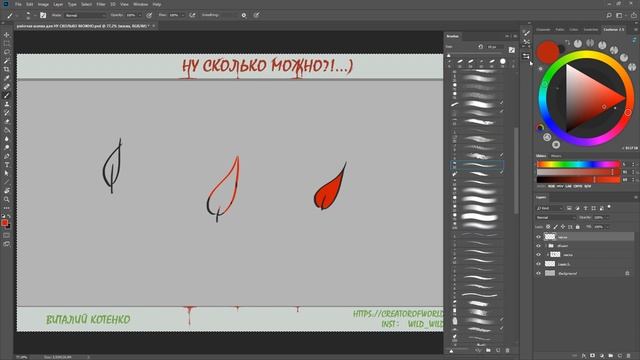The height and width of the screenshot is (360, 640).
Task: Switch to the Mixers tab in Coolorus
Action: point(556,156)
